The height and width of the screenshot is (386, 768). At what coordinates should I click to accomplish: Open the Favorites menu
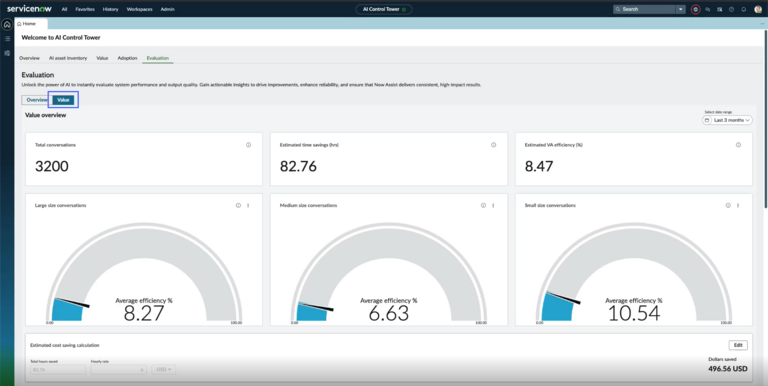(85, 9)
